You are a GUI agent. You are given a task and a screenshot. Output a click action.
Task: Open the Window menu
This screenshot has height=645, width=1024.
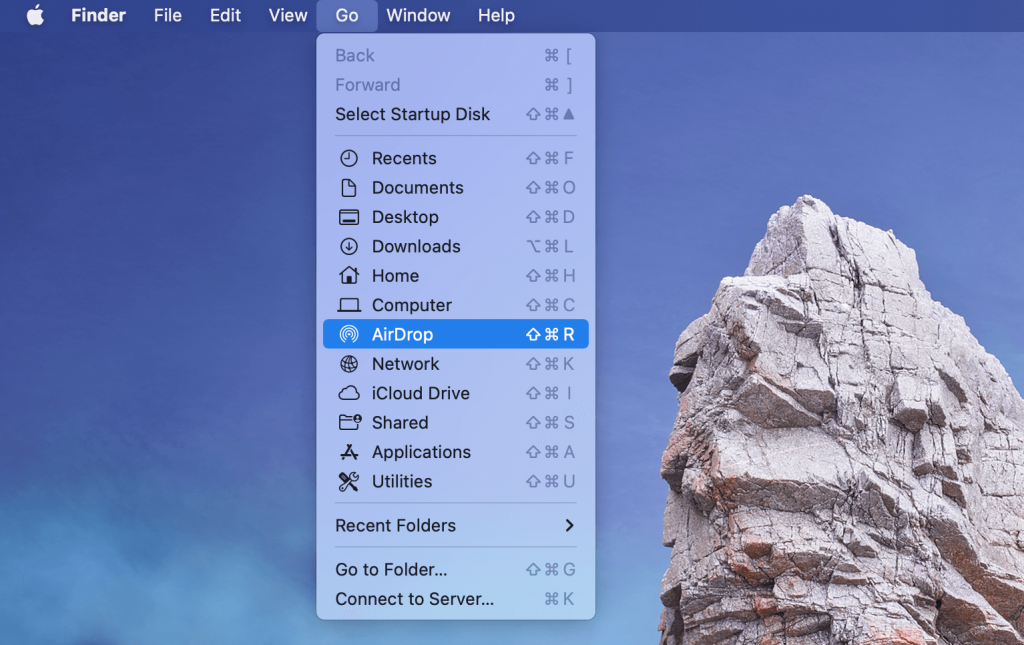(418, 15)
